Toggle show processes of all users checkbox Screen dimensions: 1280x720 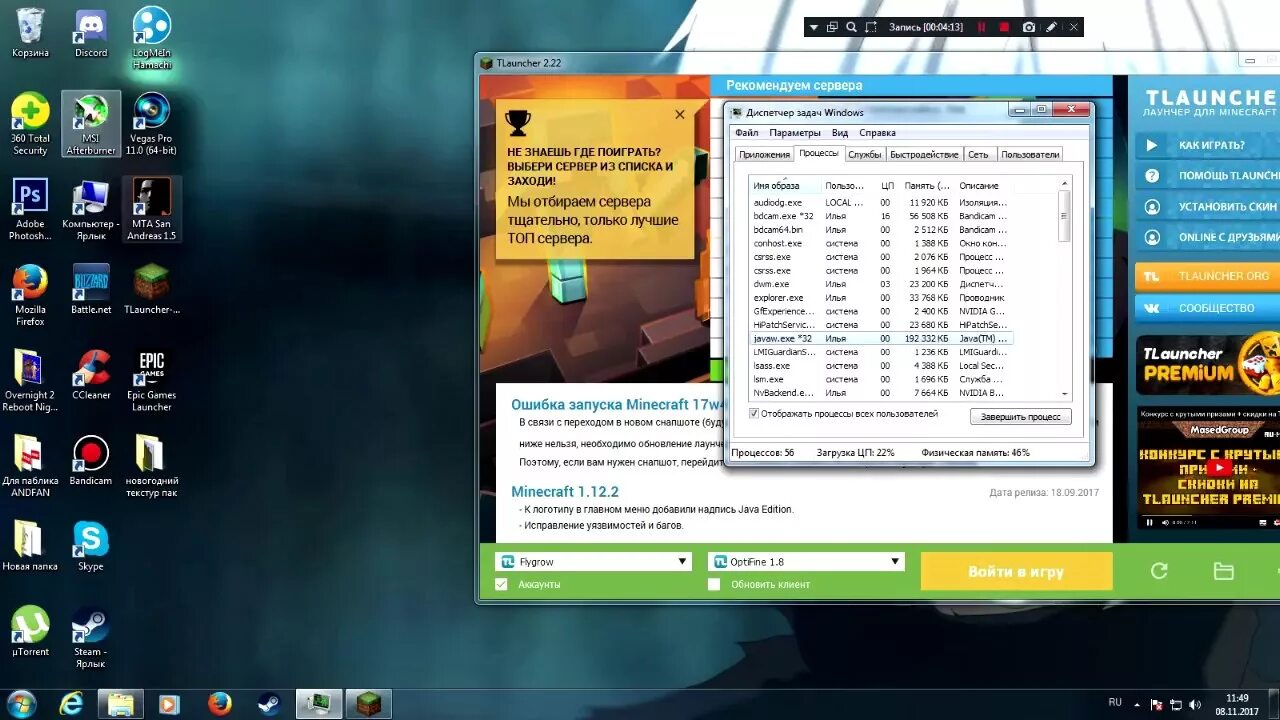[x=754, y=413]
